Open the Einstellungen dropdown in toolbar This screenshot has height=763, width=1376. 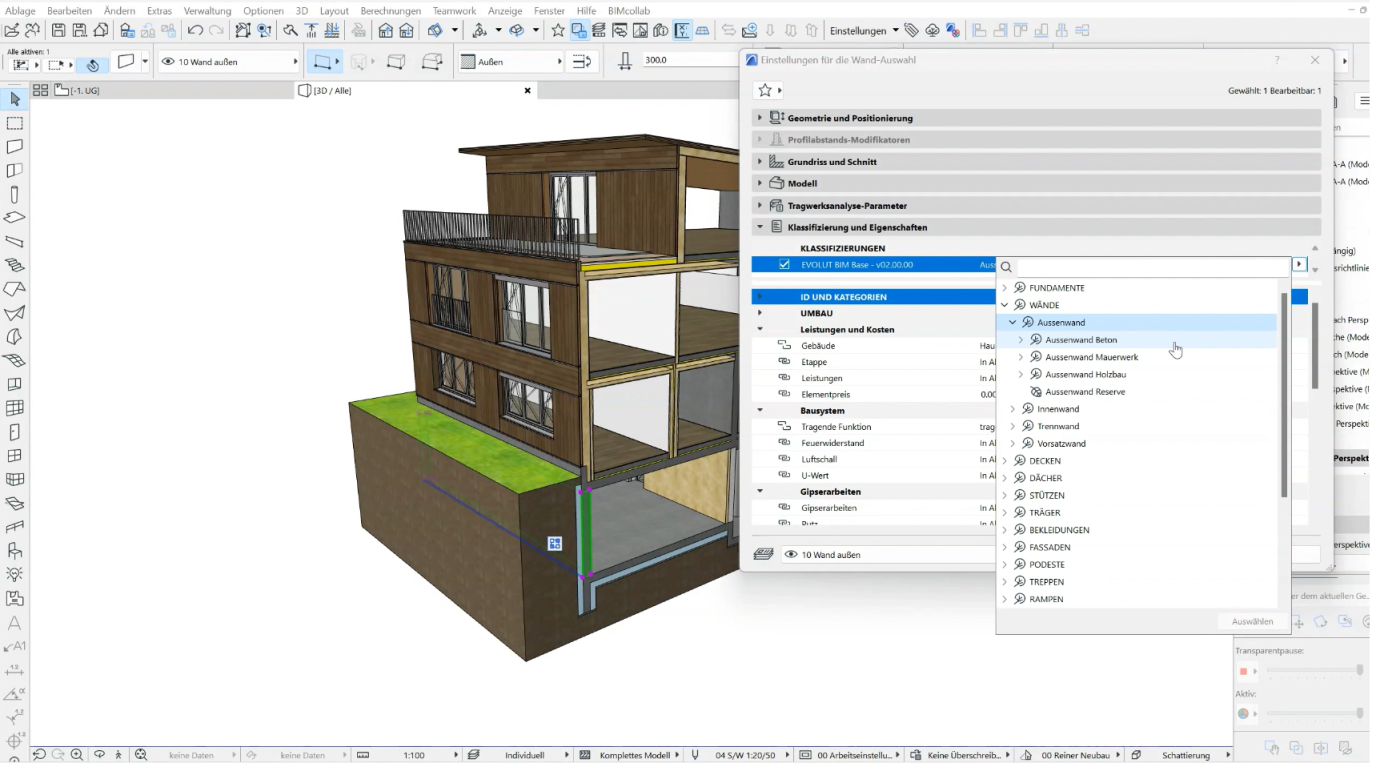click(865, 31)
